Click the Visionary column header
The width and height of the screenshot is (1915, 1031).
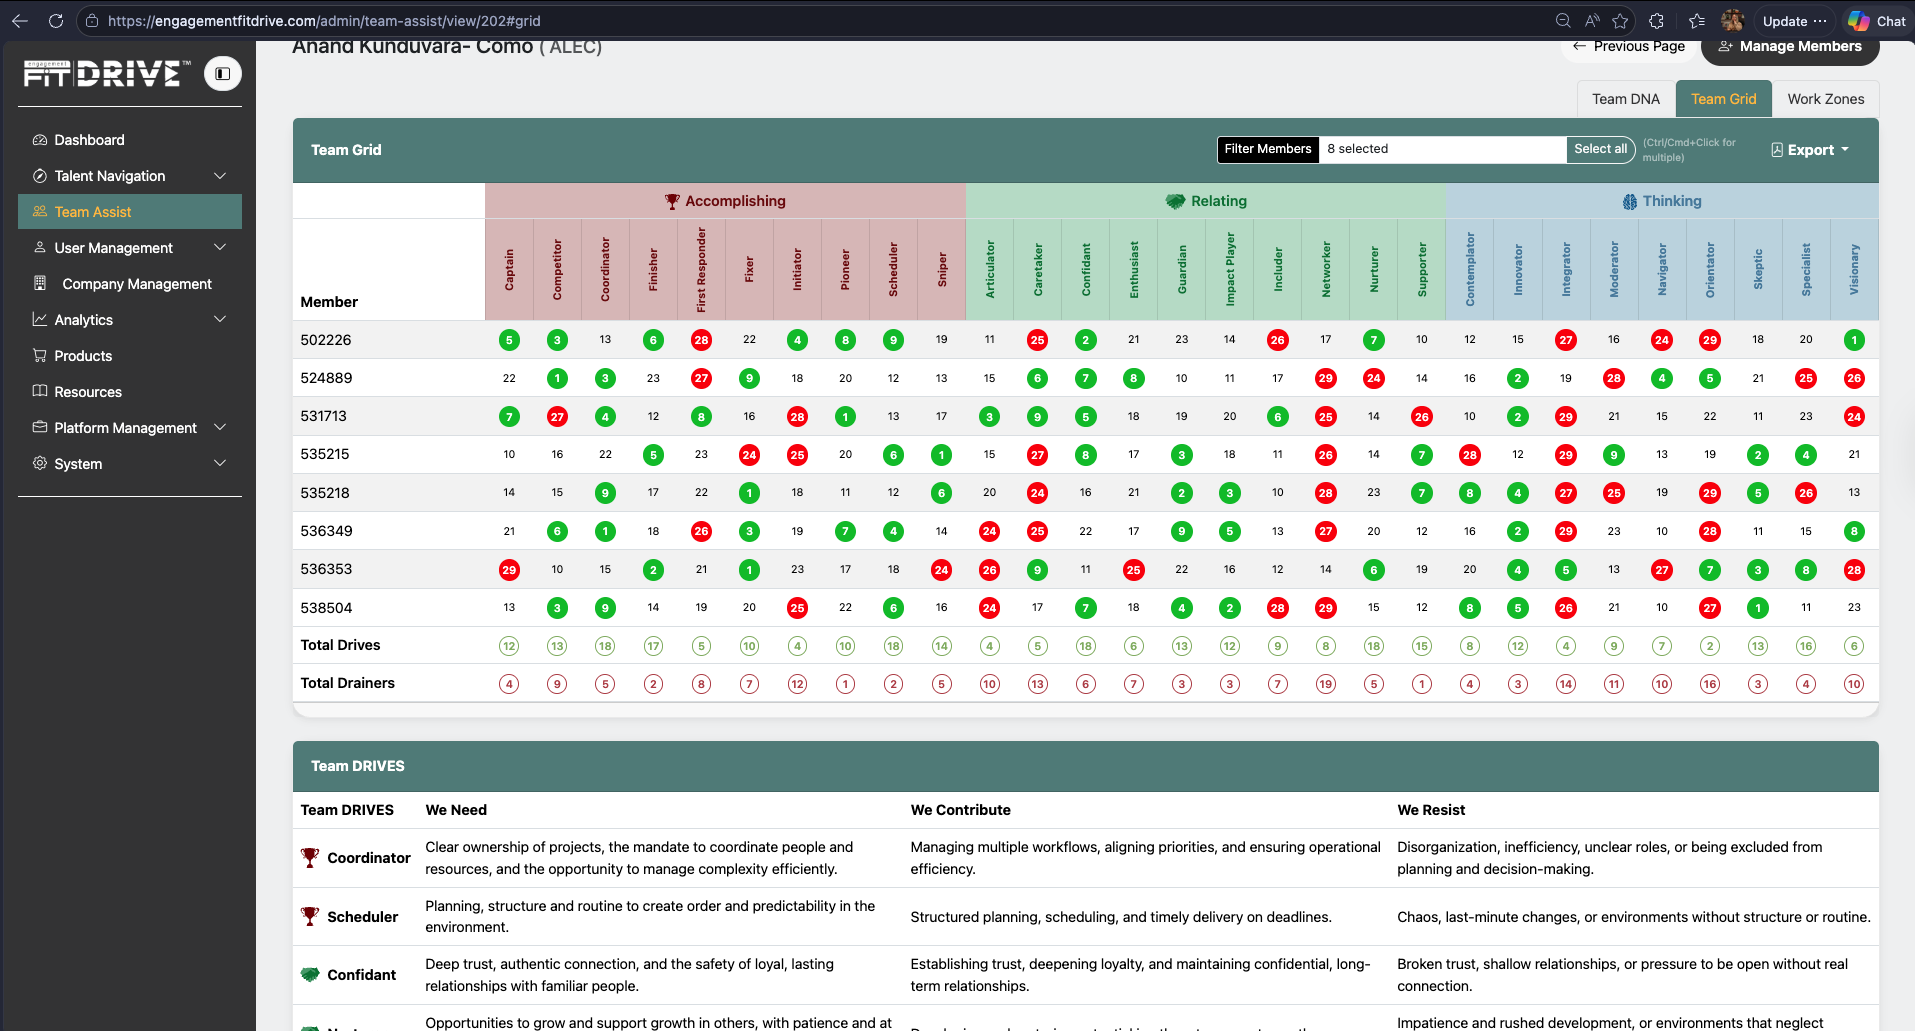1854,269
